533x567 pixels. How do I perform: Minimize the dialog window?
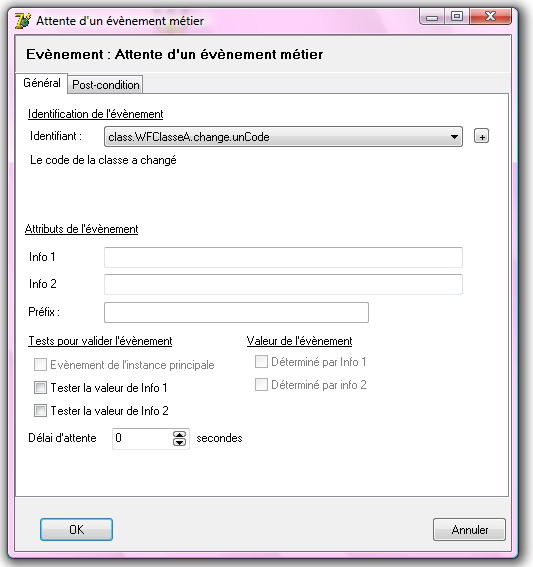point(432,17)
